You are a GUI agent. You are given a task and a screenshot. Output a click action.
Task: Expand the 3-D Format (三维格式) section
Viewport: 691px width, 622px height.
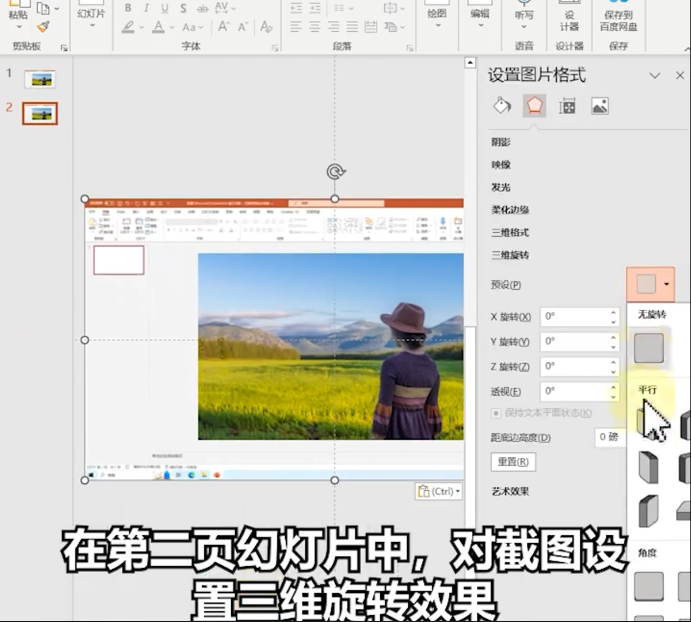[x=510, y=232]
